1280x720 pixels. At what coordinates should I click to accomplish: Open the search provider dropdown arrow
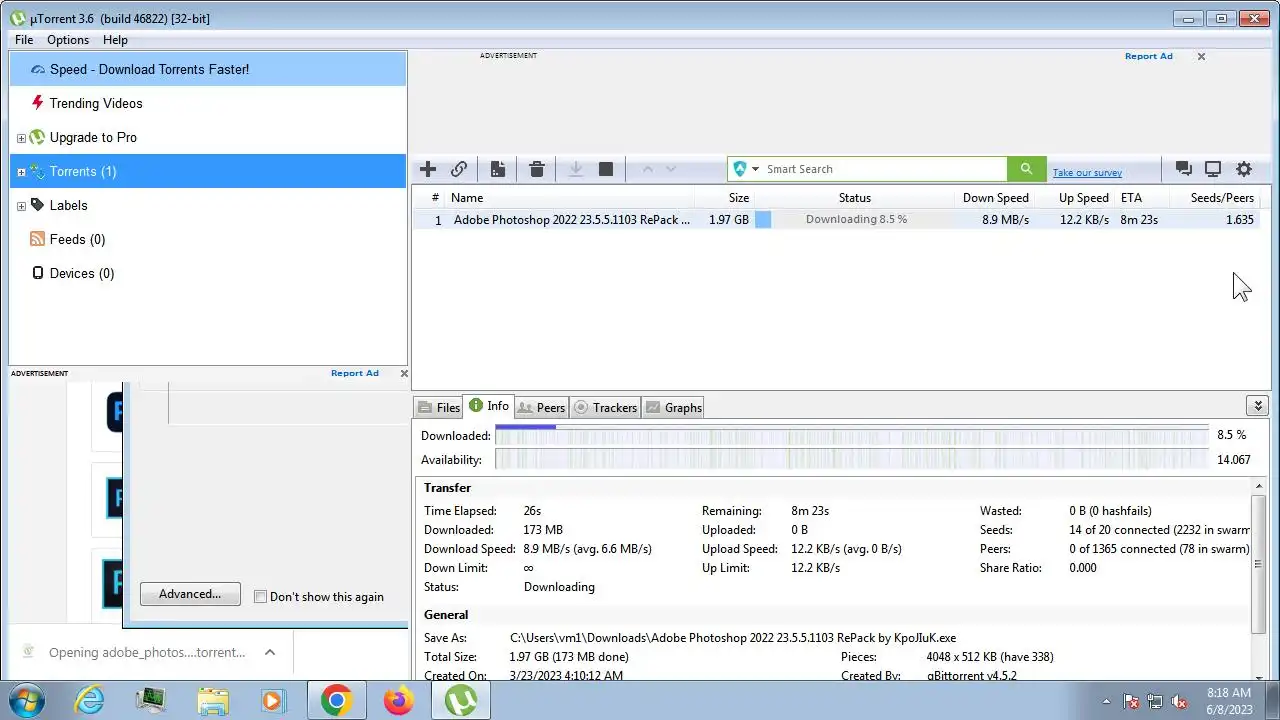click(x=756, y=169)
